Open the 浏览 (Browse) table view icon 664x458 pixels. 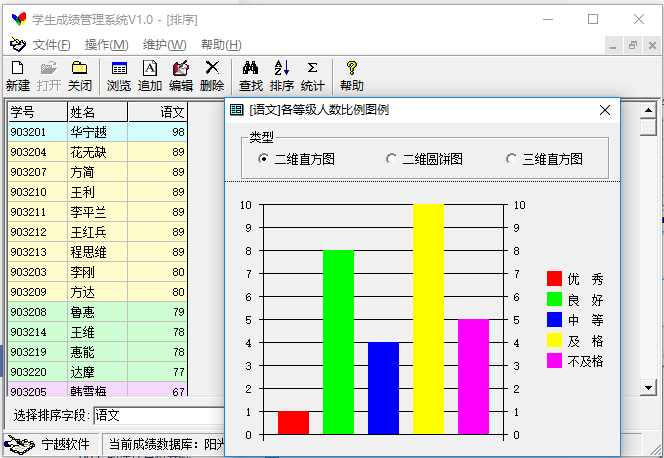119,68
